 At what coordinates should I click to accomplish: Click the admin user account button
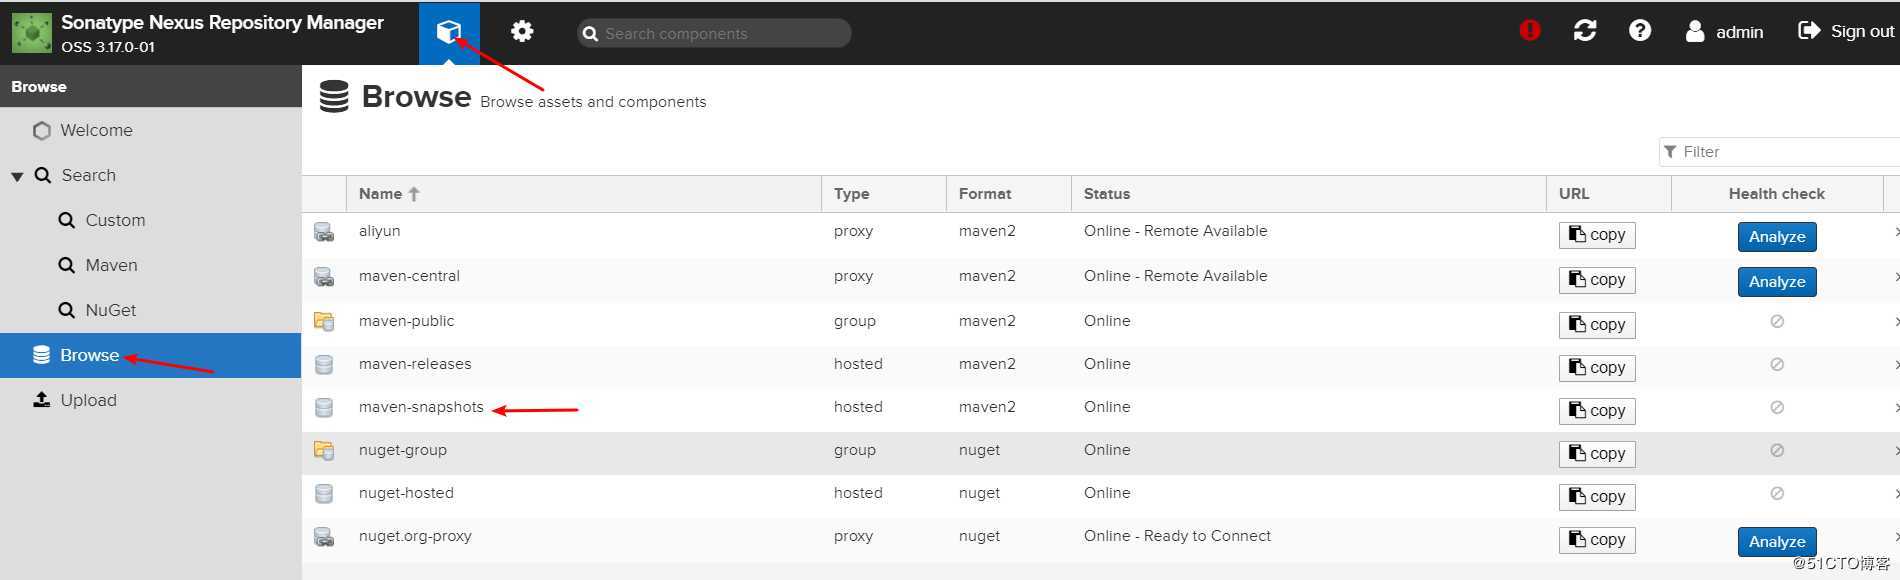1724,32
